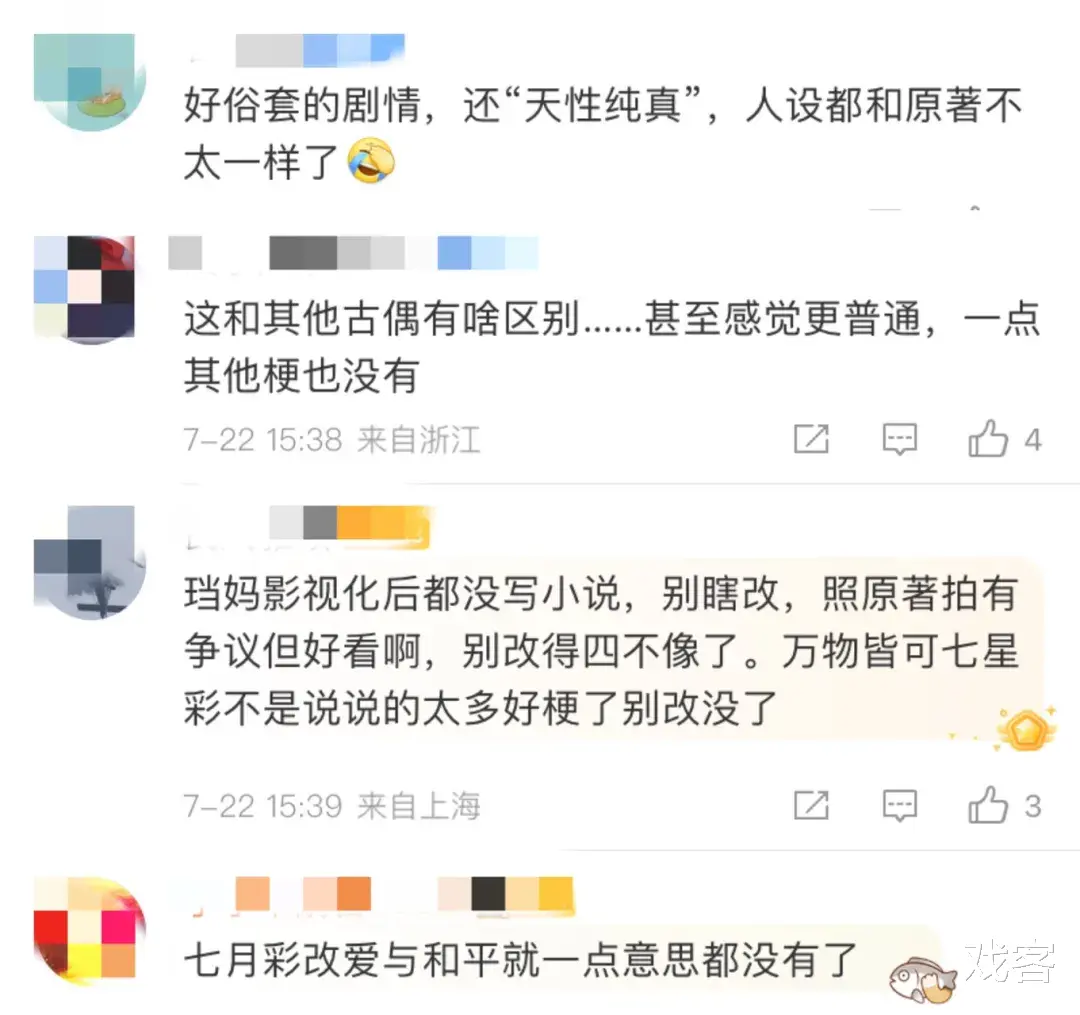The width and height of the screenshot is (1080, 1015).
Task: Open first commenter's teal avatar
Action: [90, 82]
